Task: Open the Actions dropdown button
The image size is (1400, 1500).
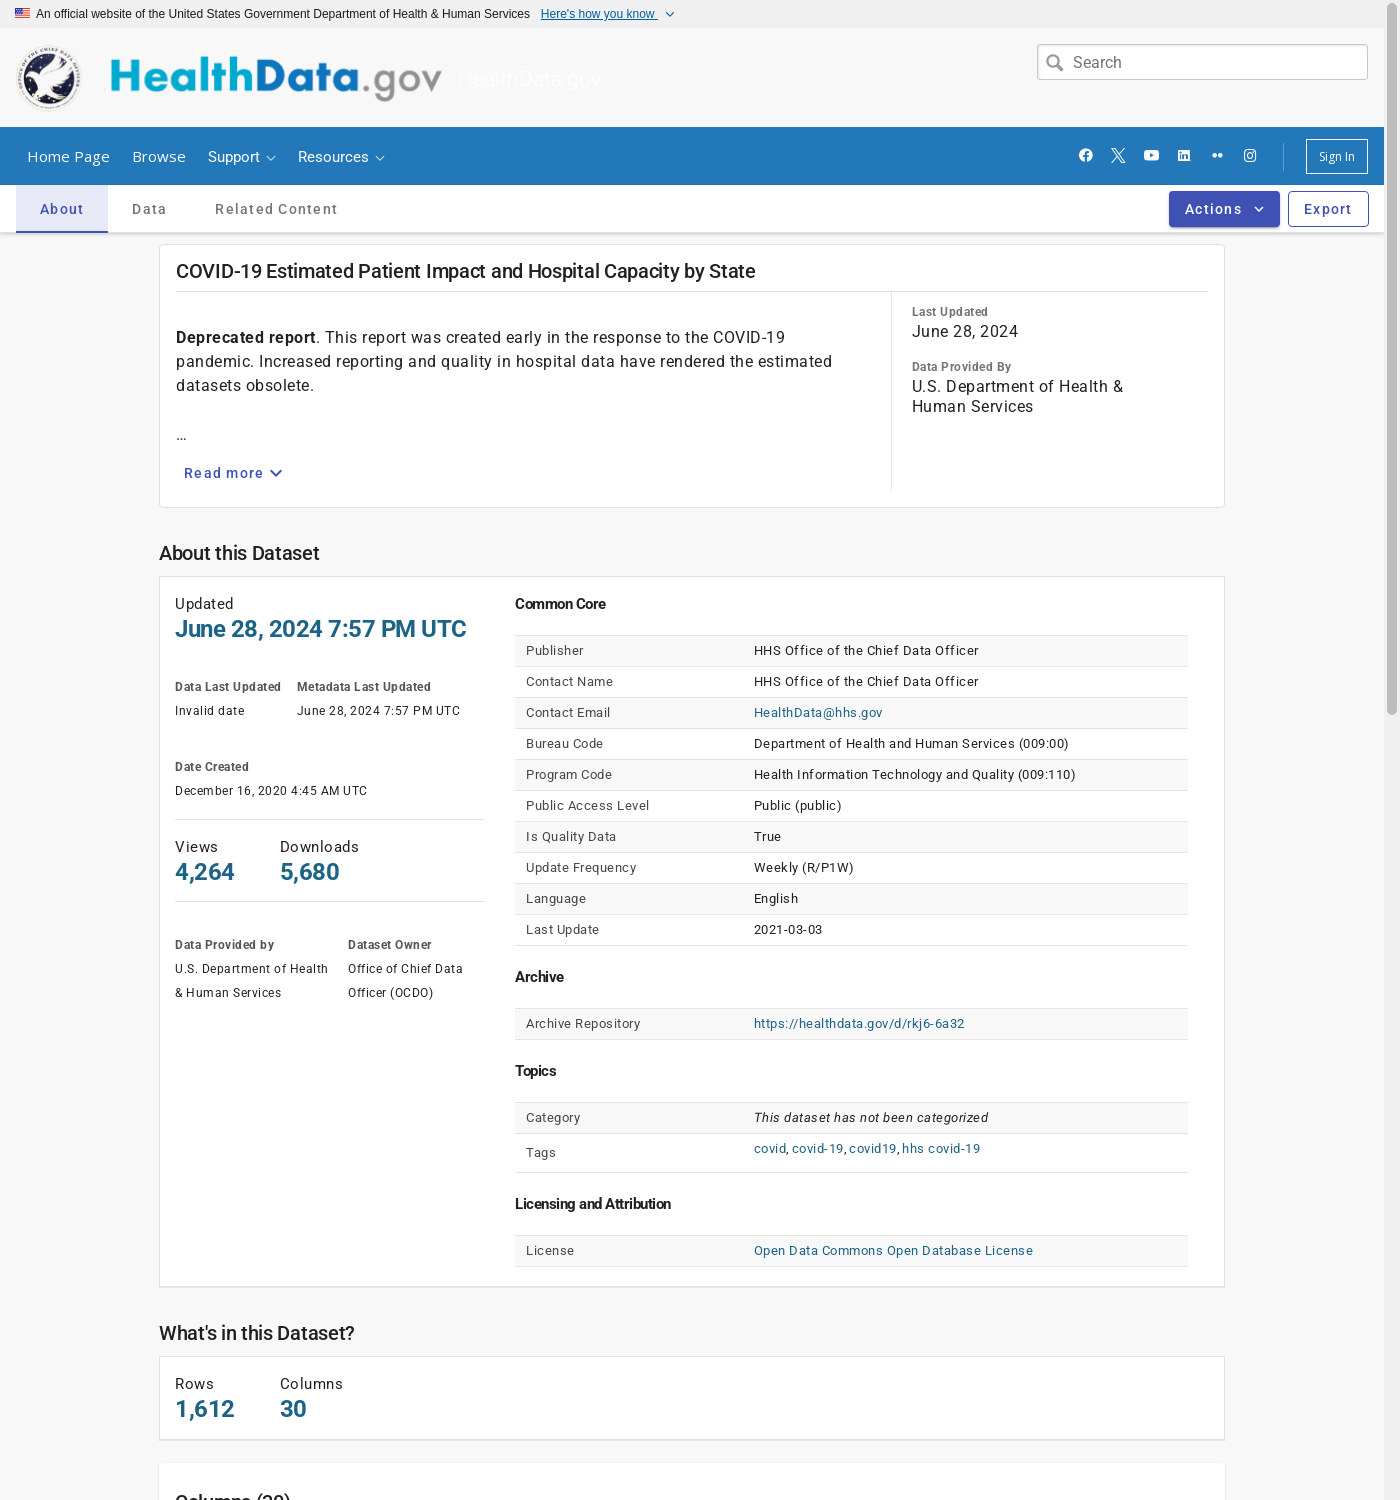Action: 1223,209
